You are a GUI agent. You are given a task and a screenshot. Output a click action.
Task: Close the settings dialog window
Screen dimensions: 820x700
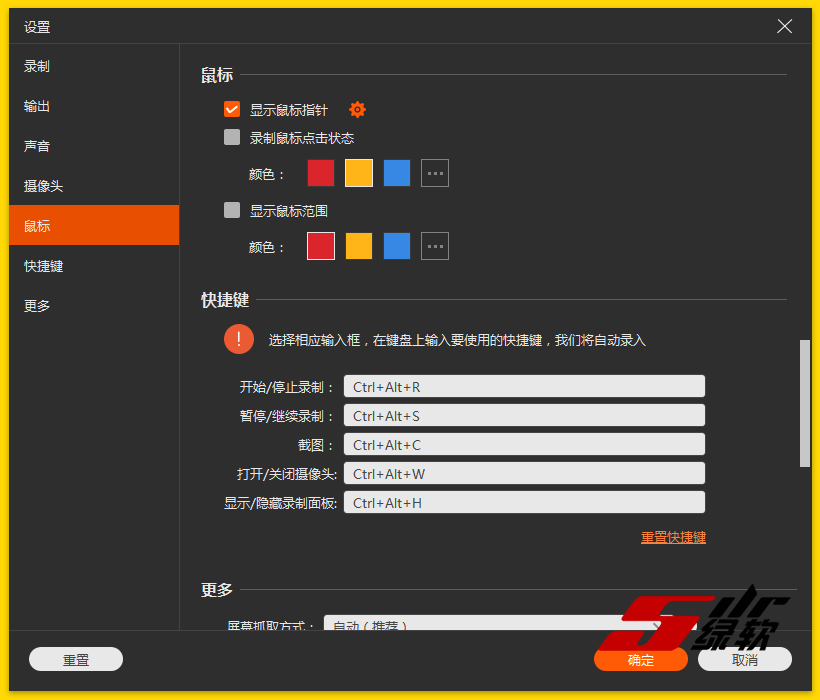click(785, 27)
